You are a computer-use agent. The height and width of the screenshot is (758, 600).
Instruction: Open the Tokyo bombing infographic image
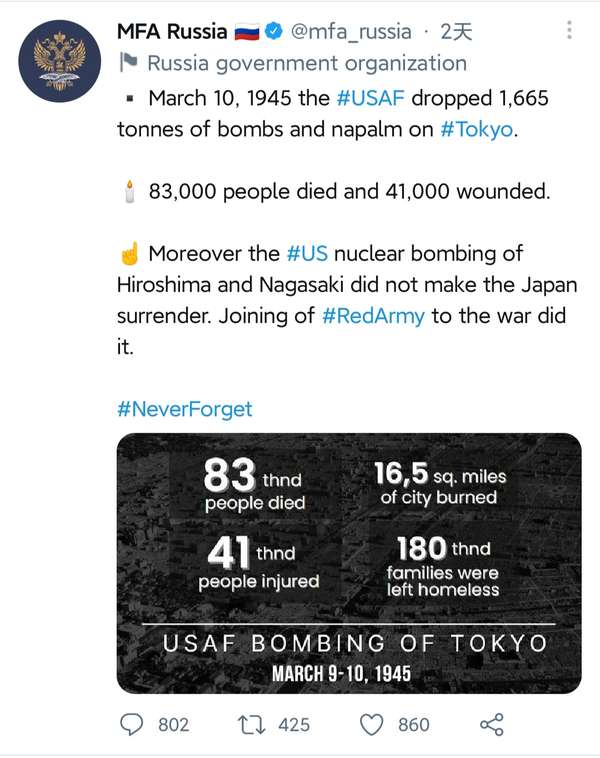tap(349, 563)
